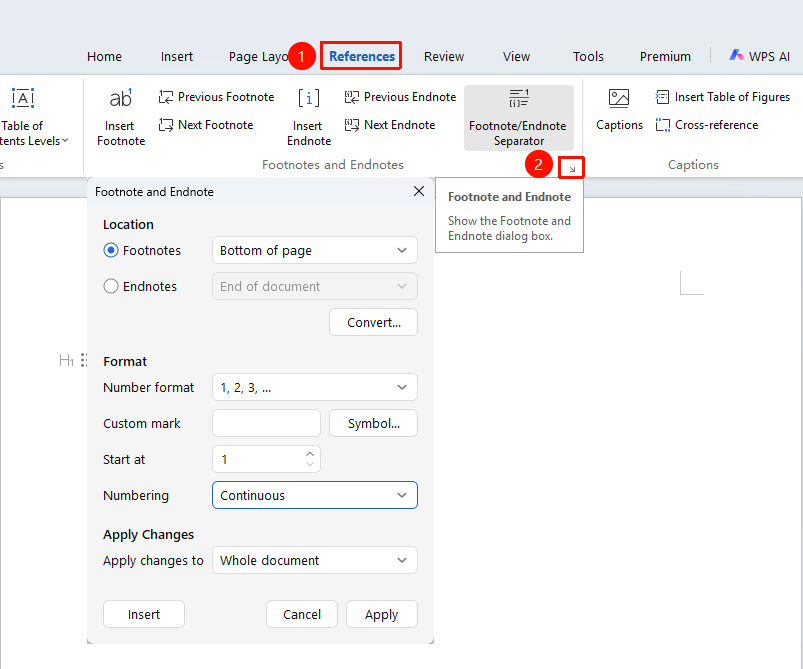Click the Insert Endnote icon
Image resolution: width=803 pixels, height=669 pixels.
[309, 98]
